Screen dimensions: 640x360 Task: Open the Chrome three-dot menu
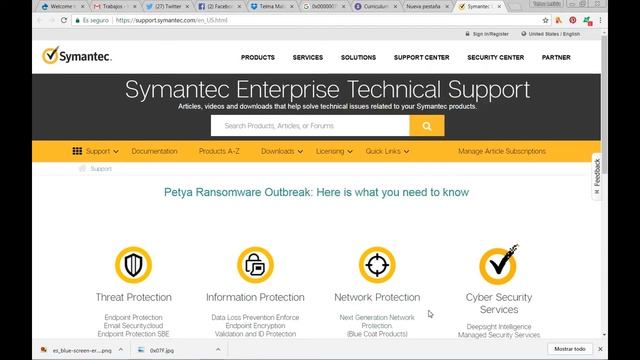coord(600,20)
